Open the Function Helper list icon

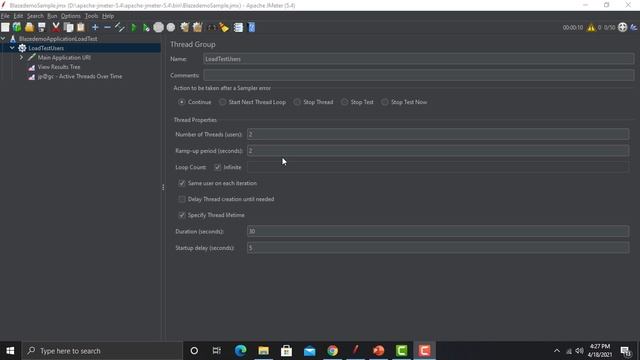click(238, 27)
